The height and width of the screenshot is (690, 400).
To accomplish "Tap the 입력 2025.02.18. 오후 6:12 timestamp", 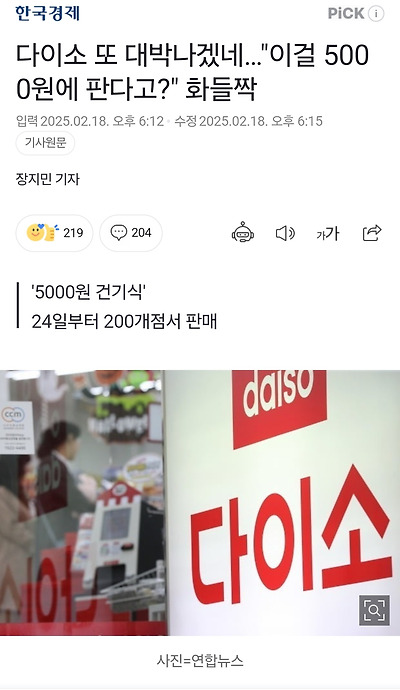I will tap(90, 121).
